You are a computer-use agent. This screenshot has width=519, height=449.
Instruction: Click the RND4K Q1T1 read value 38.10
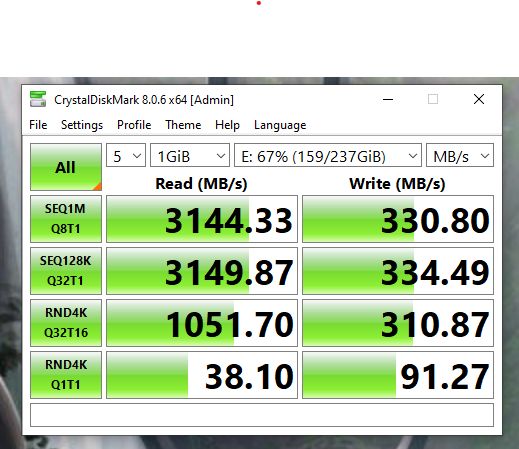(x=202, y=375)
